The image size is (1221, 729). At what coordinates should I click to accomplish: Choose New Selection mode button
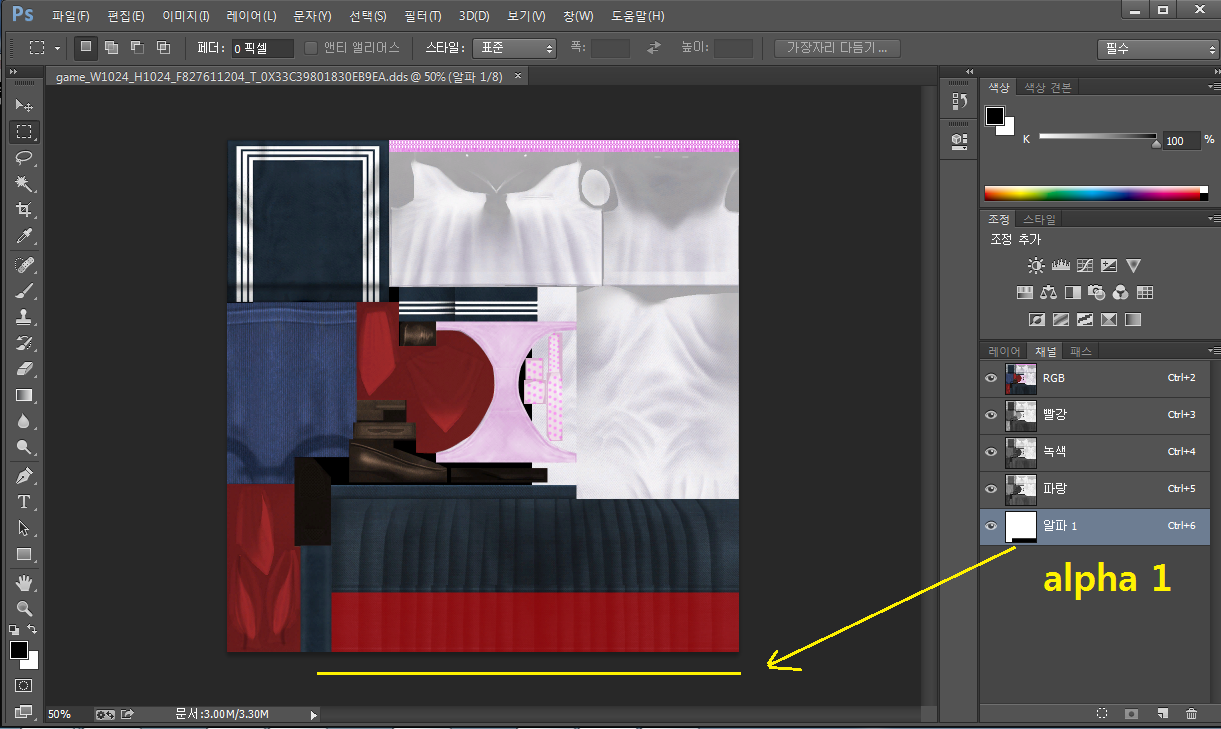pyautogui.click(x=86, y=47)
